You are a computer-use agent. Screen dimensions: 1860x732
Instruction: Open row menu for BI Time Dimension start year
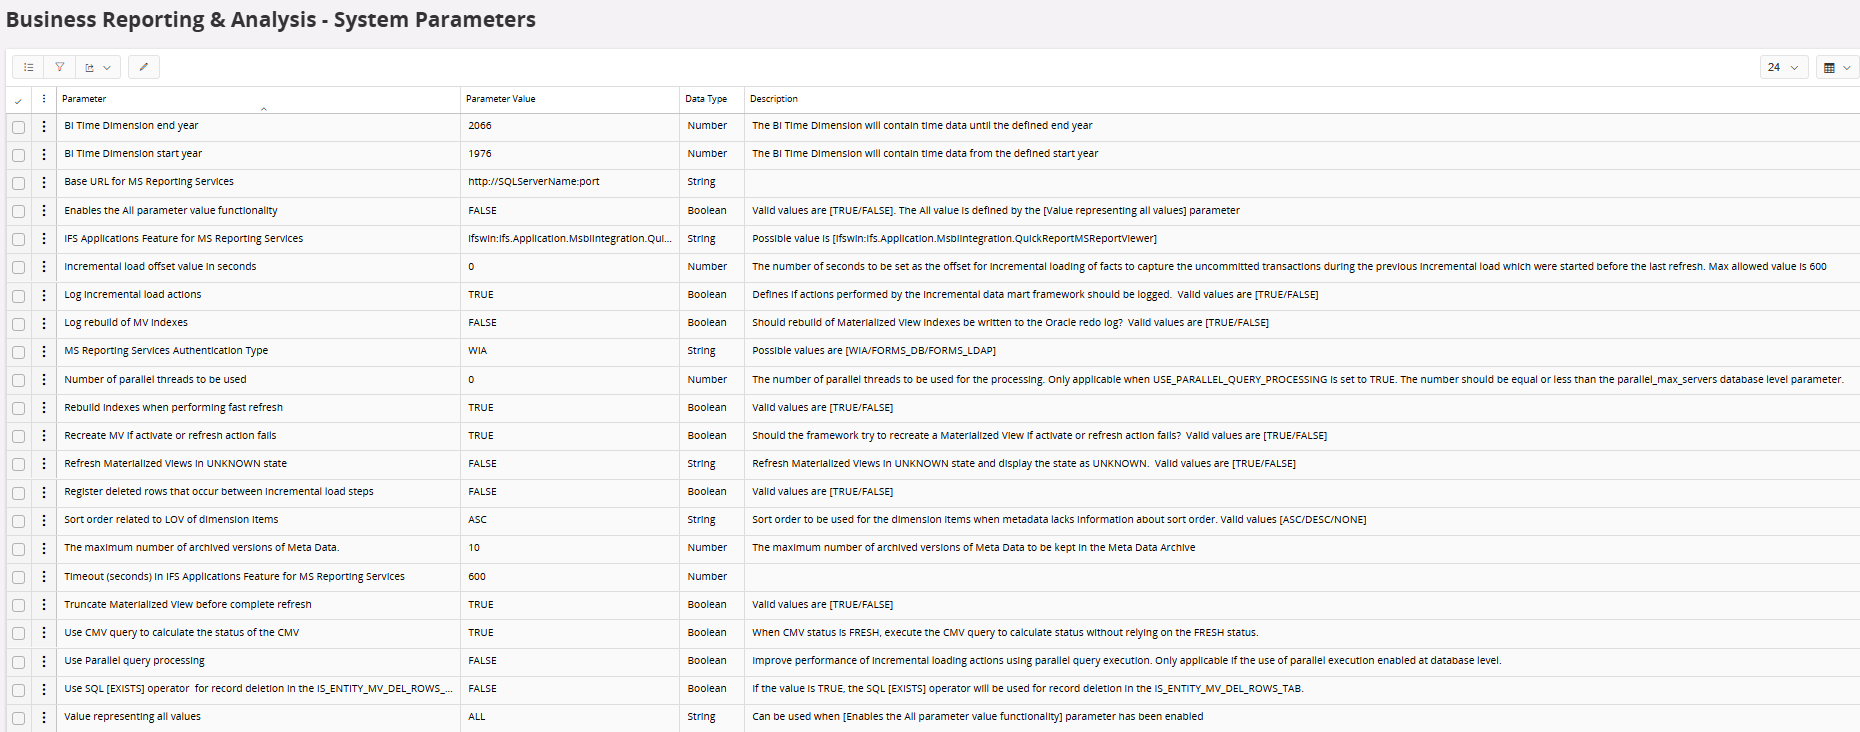pyautogui.click(x=44, y=154)
